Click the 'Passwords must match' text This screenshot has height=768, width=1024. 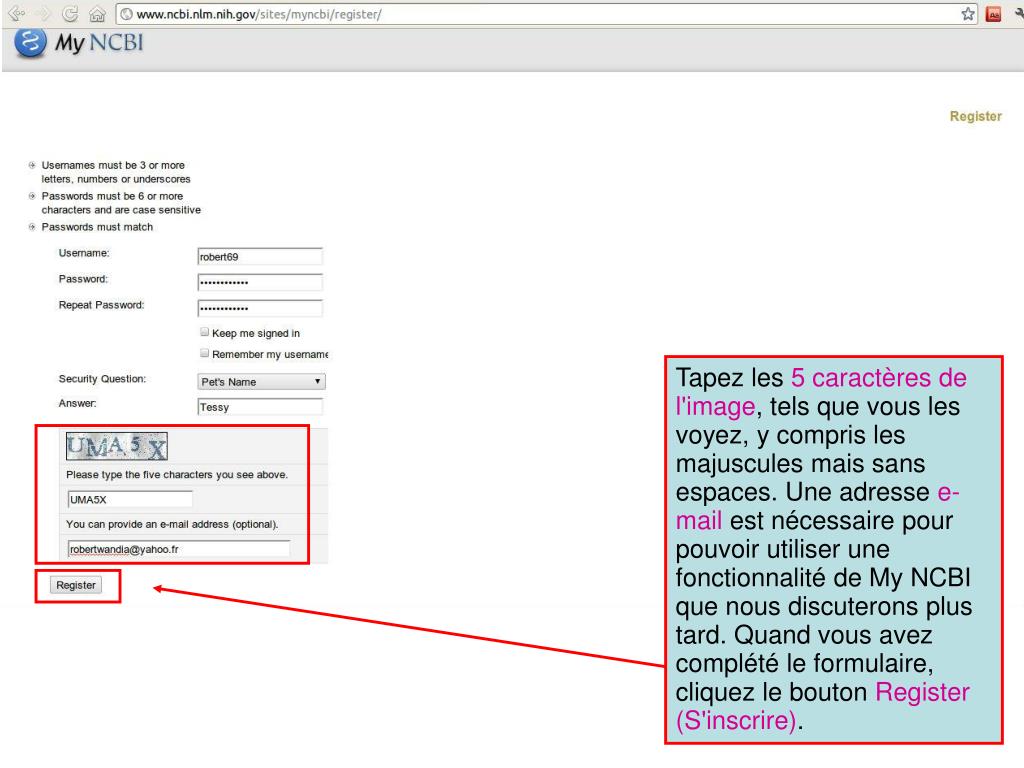(x=97, y=227)
